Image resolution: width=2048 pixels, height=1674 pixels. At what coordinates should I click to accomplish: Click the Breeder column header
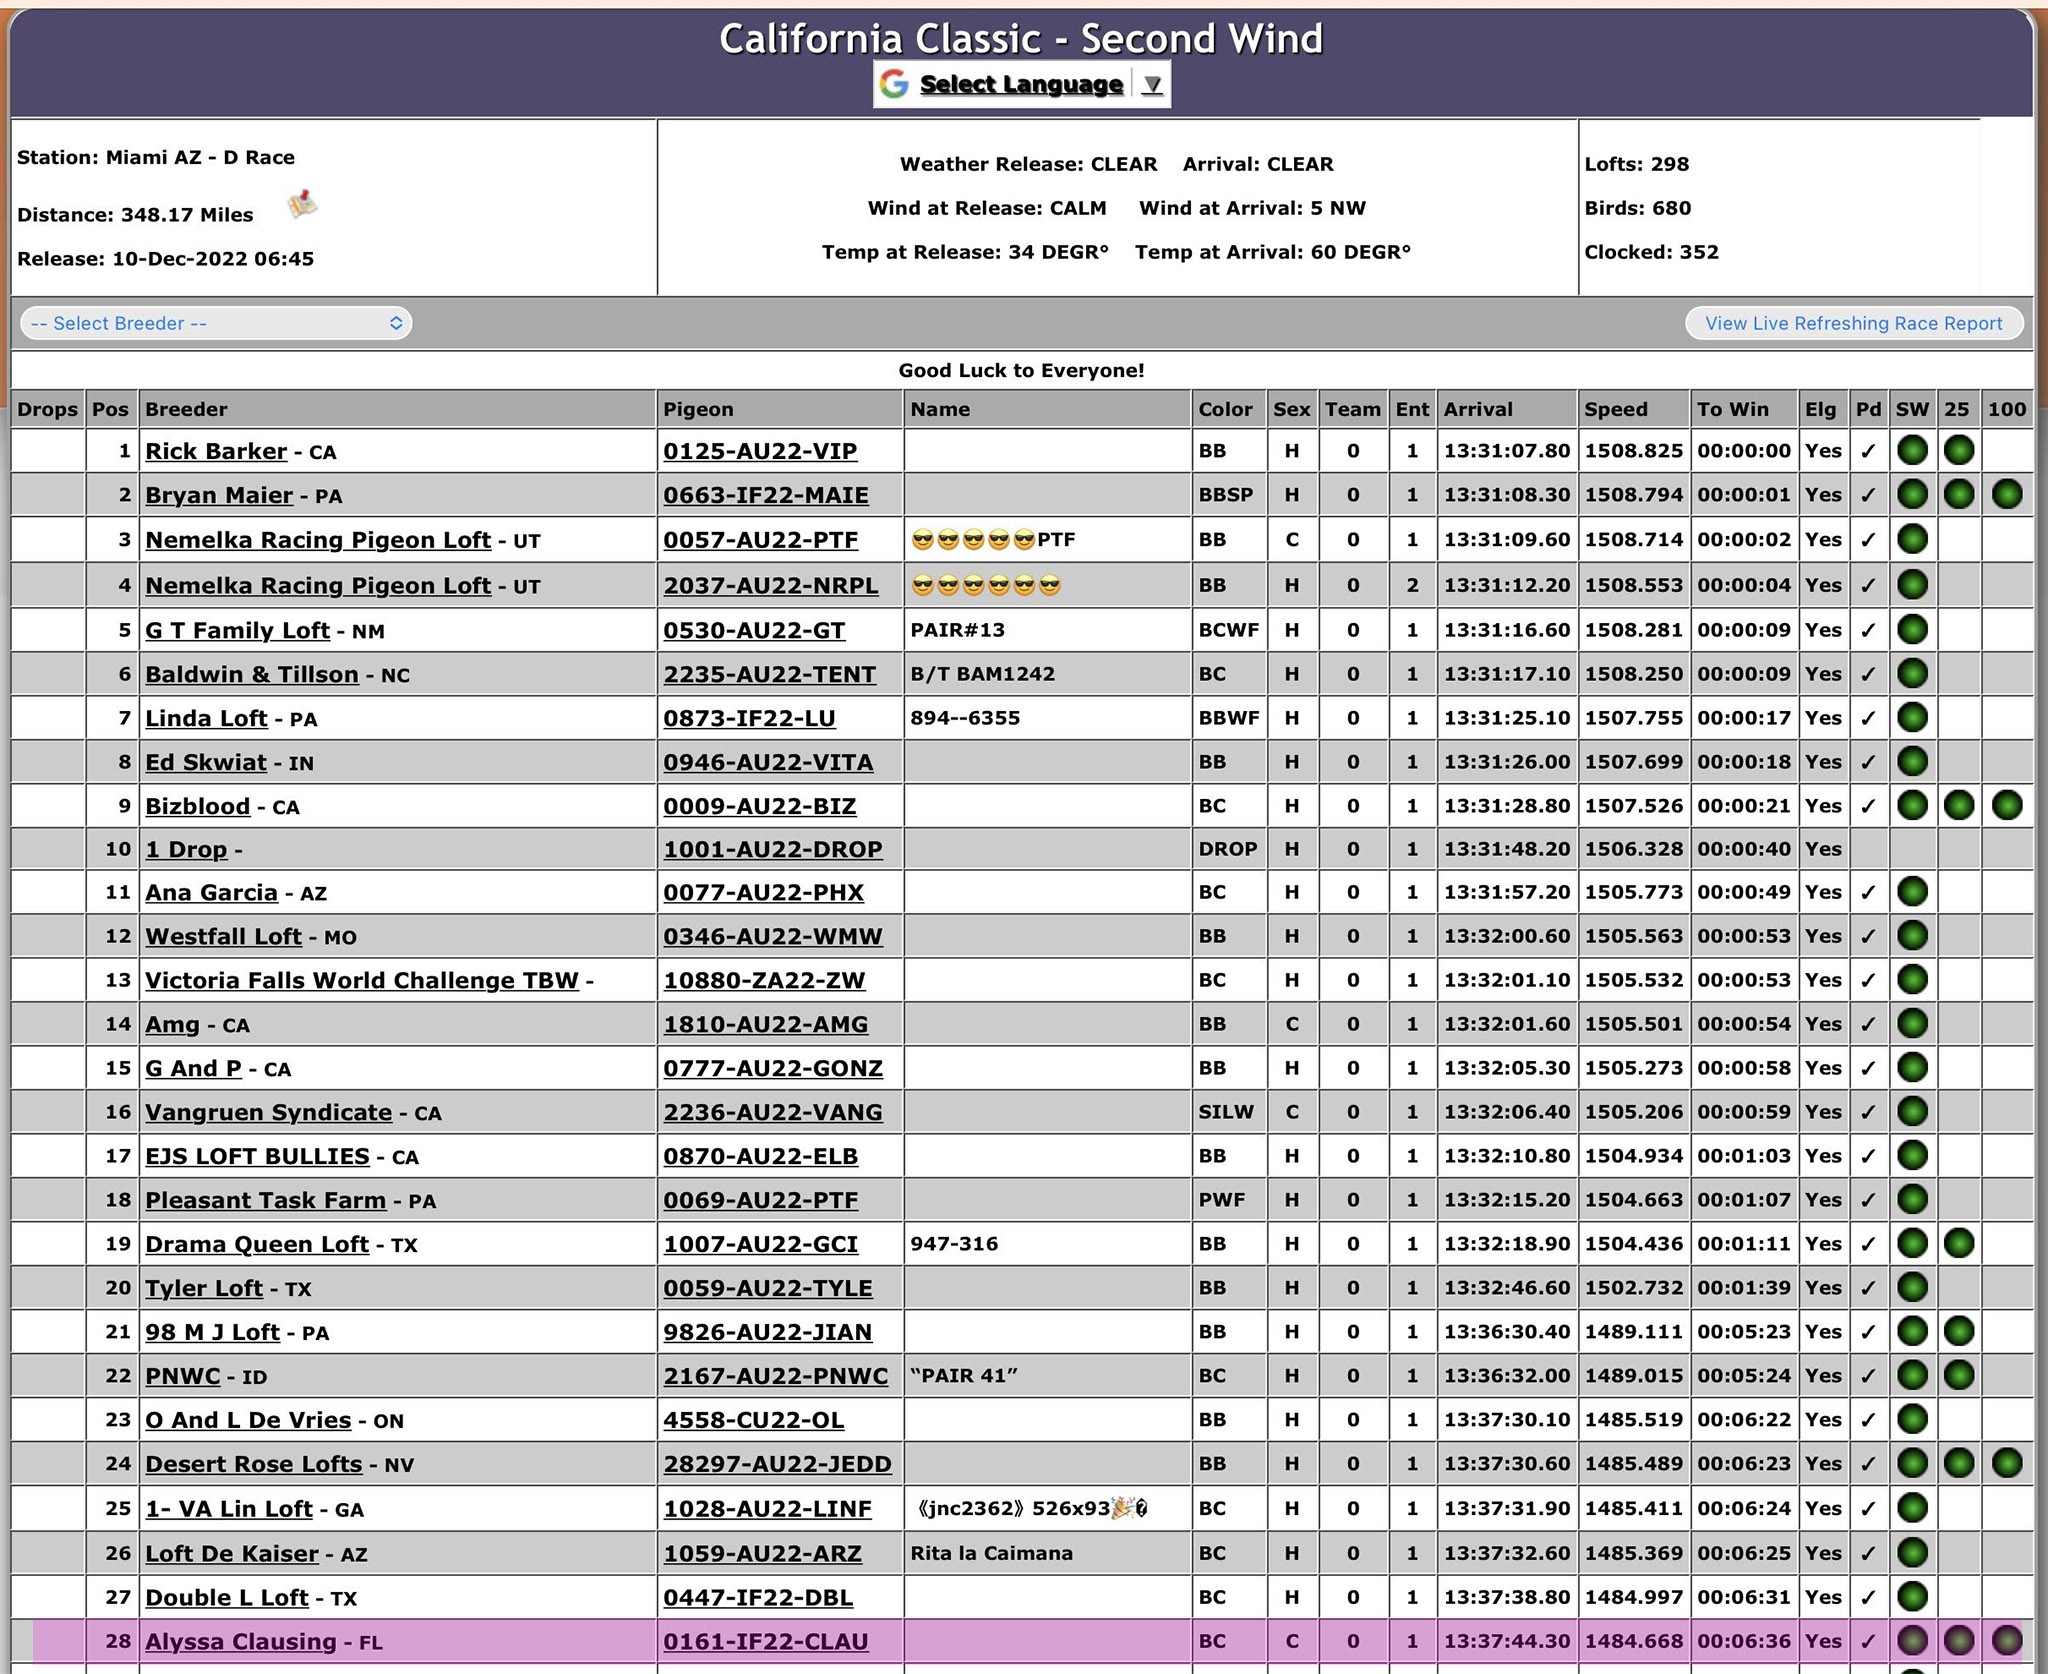pyautogui.click(x=186, y=409)
